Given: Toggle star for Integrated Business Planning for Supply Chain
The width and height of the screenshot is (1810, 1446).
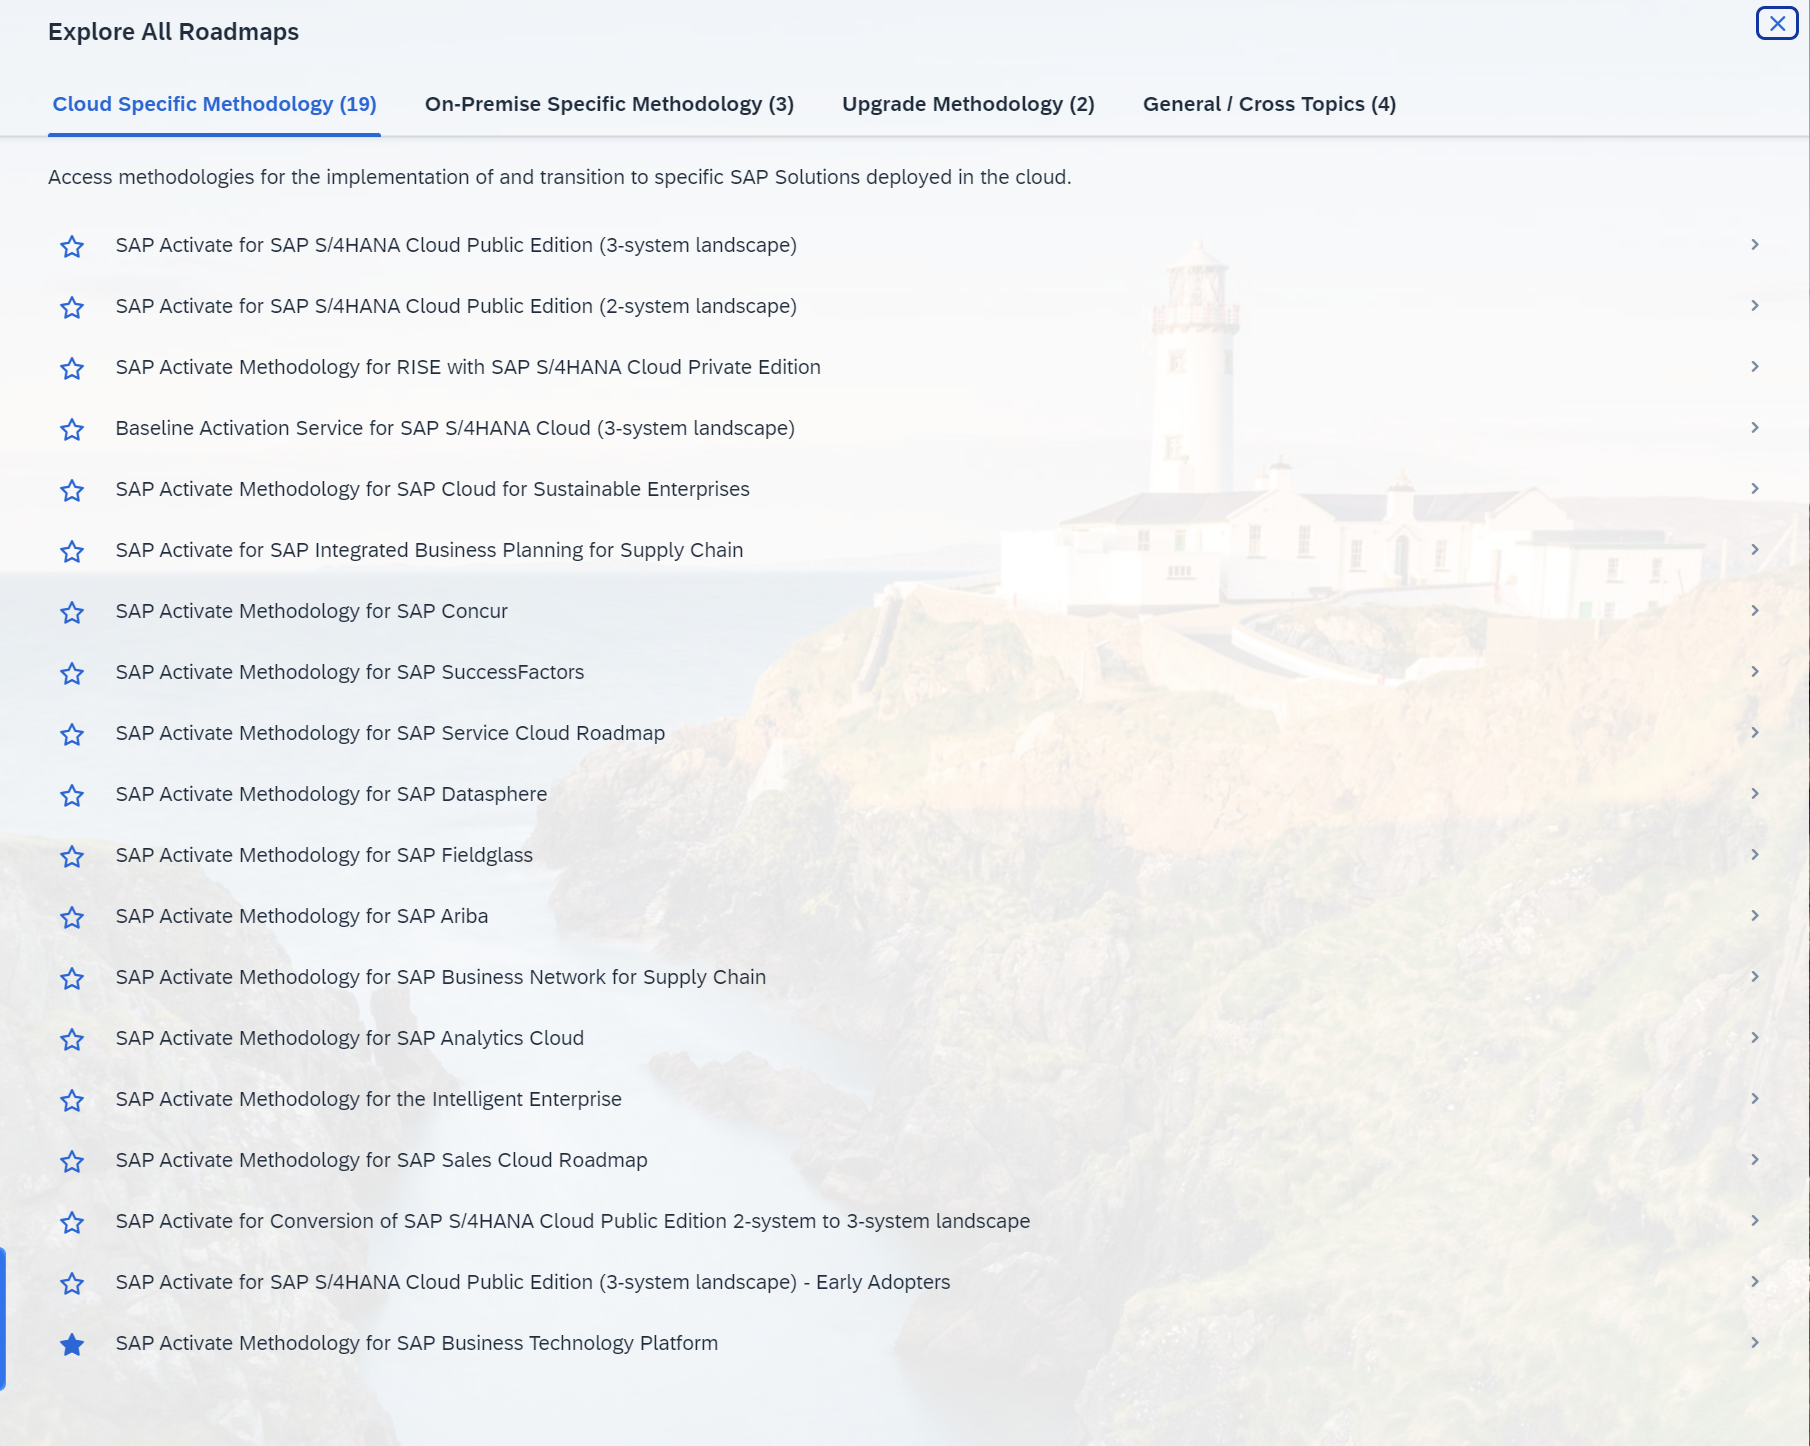Looking at the screenshot, I should [72, 551].
